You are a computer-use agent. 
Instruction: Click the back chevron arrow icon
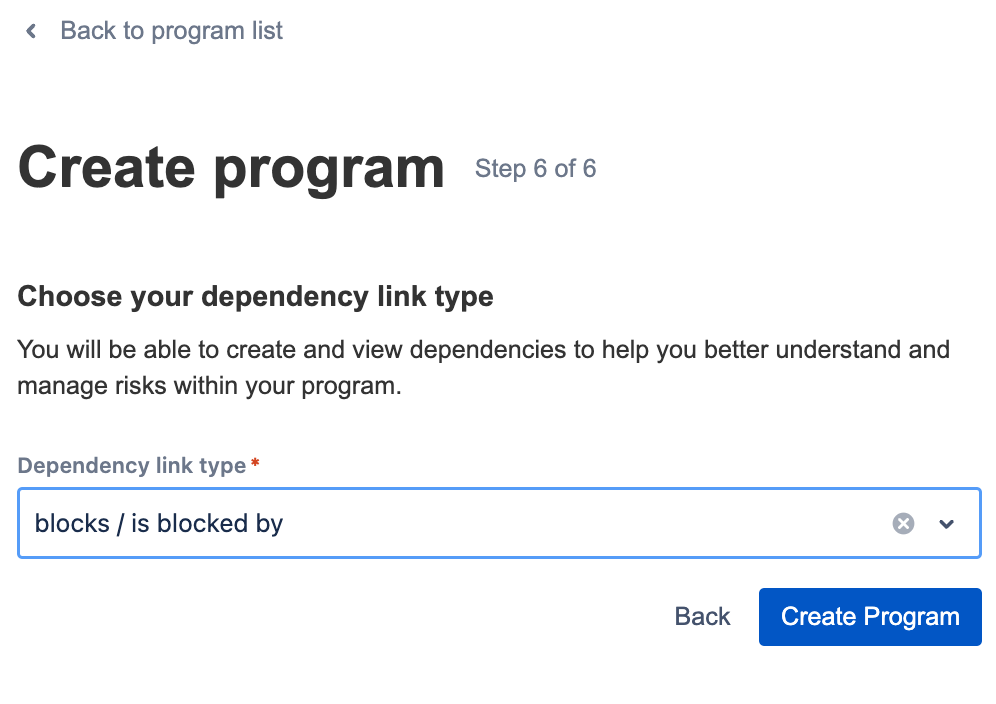(x=32, y=31)
